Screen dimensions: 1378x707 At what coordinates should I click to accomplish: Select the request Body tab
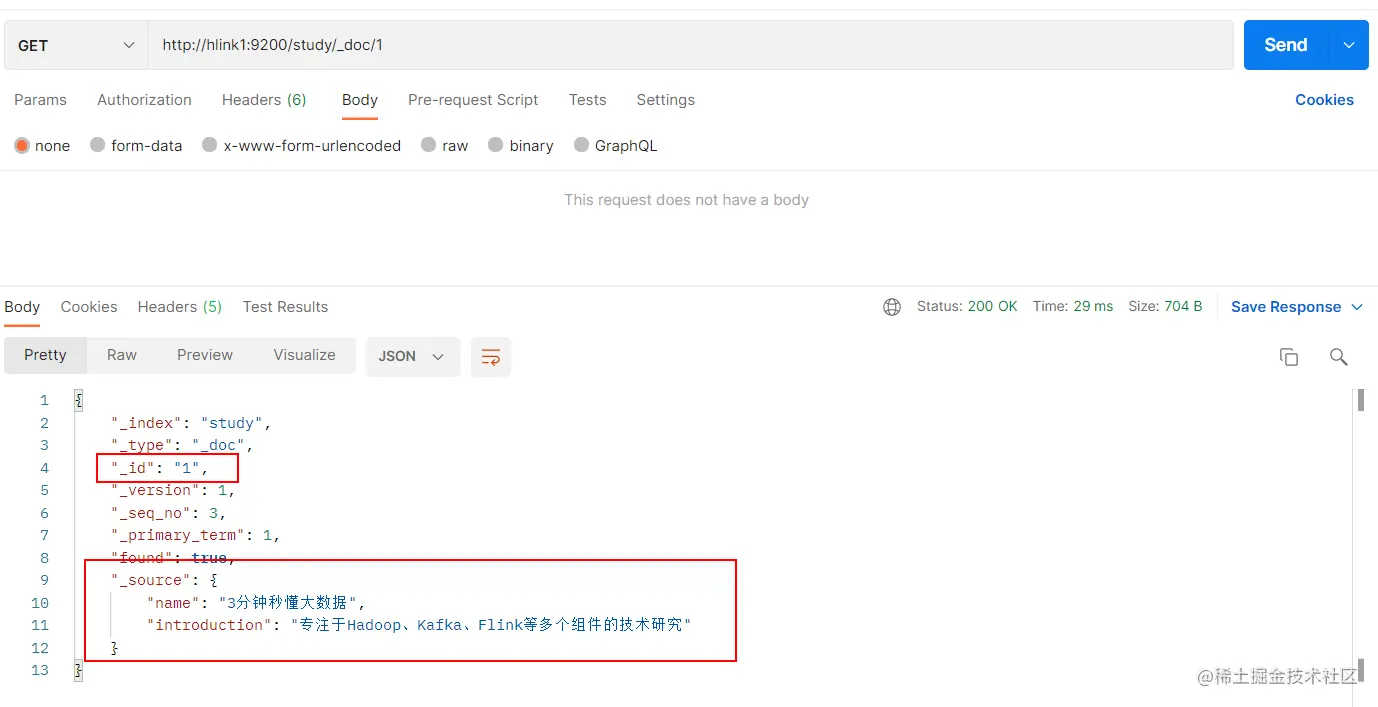(x=360, y=100)
